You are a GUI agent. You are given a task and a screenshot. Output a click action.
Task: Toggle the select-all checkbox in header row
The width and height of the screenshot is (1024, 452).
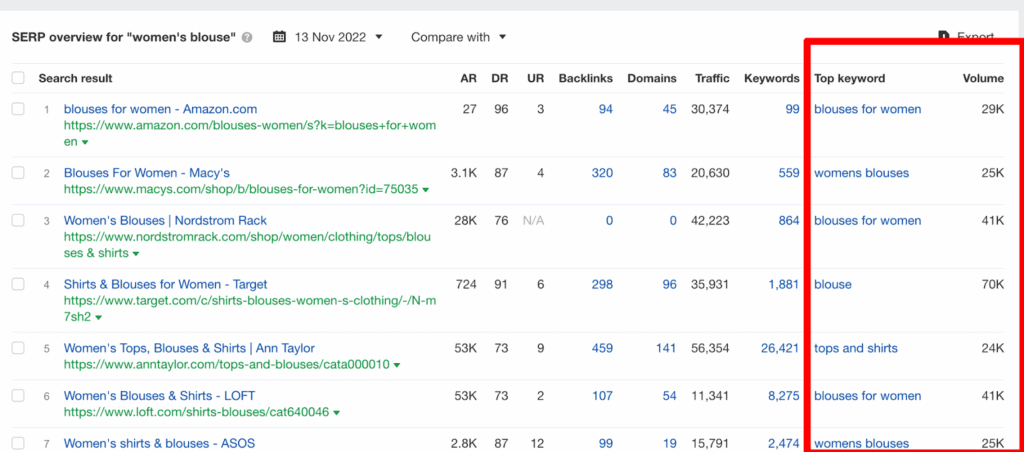coord(18,78)
